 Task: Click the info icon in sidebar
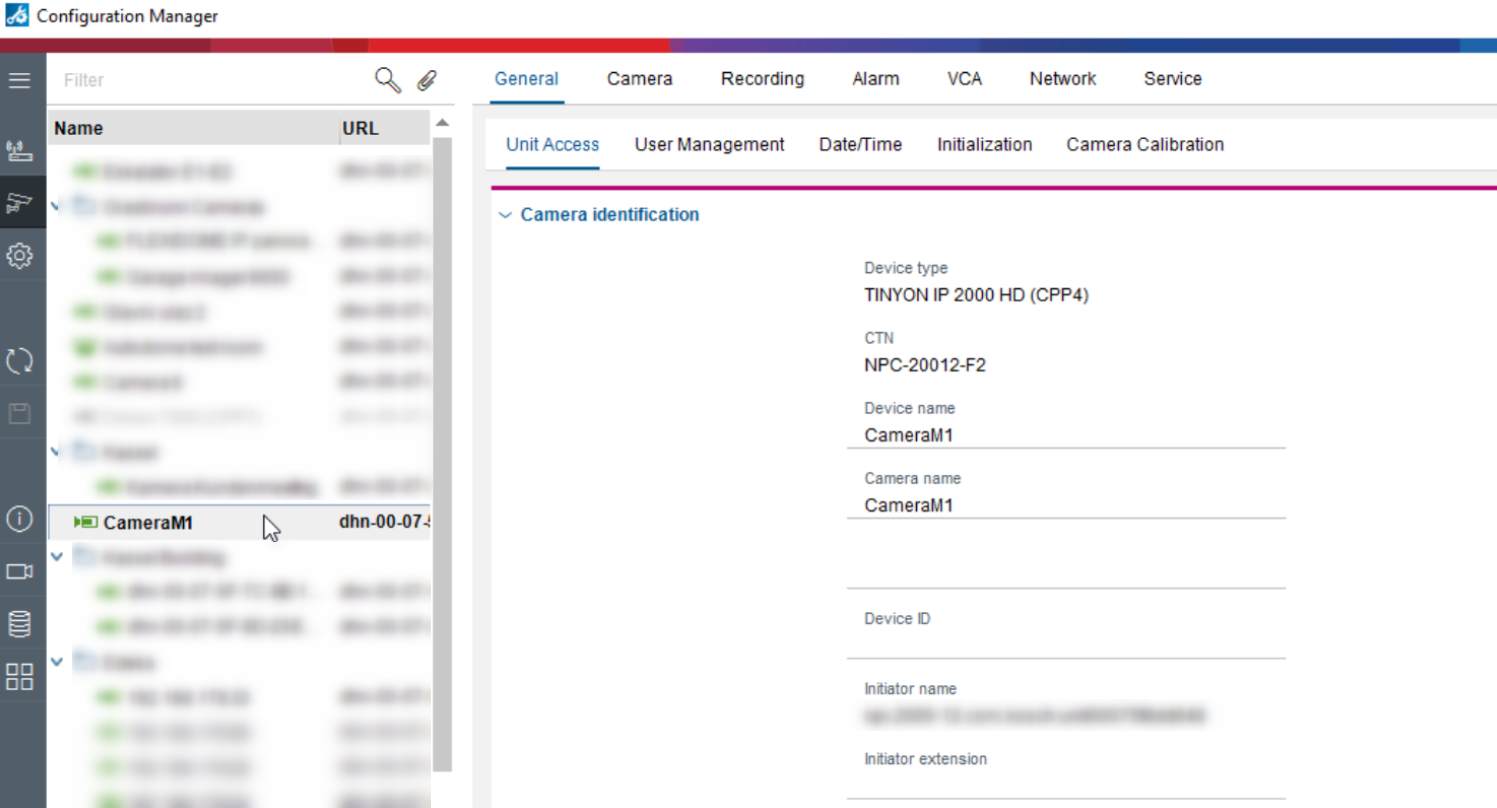click(x=20, y=519)
